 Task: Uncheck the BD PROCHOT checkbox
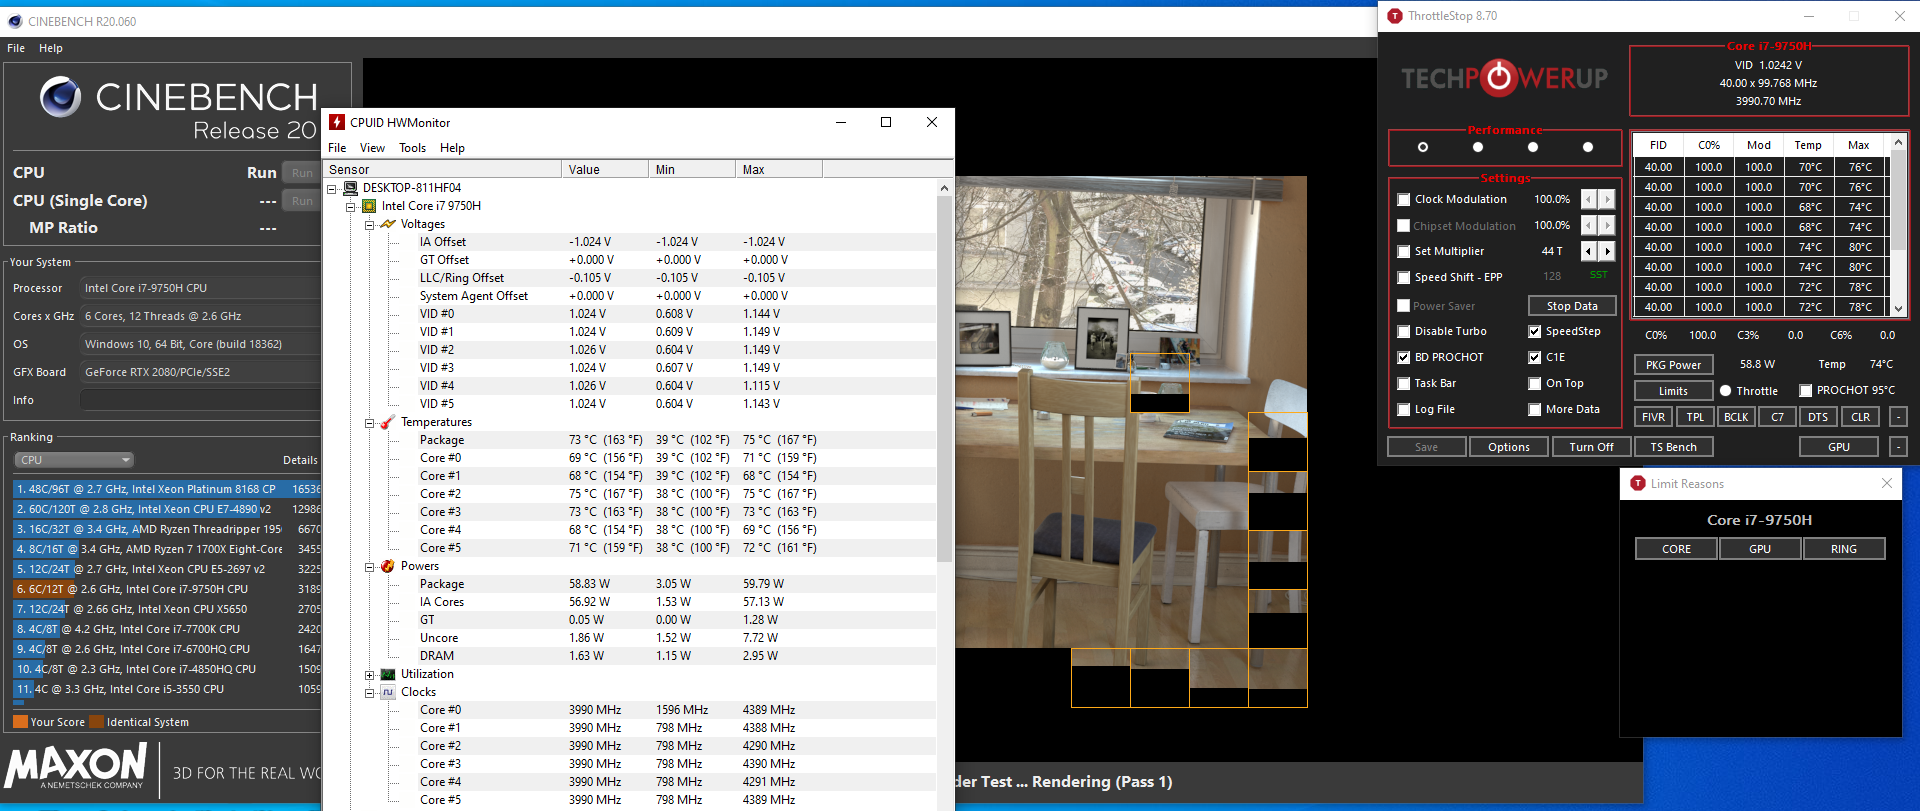(x=1404, y=358)
